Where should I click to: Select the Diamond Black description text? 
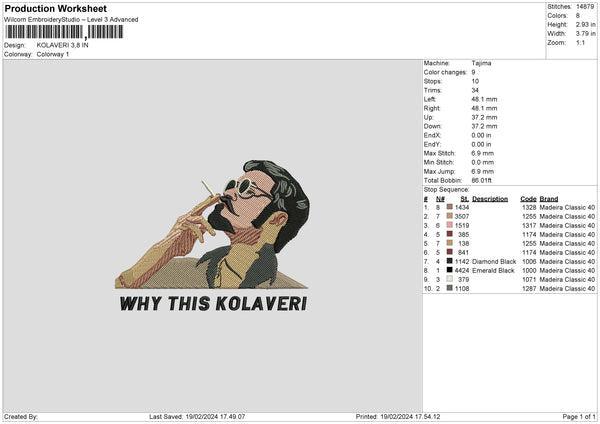click(x=494, y=261)
